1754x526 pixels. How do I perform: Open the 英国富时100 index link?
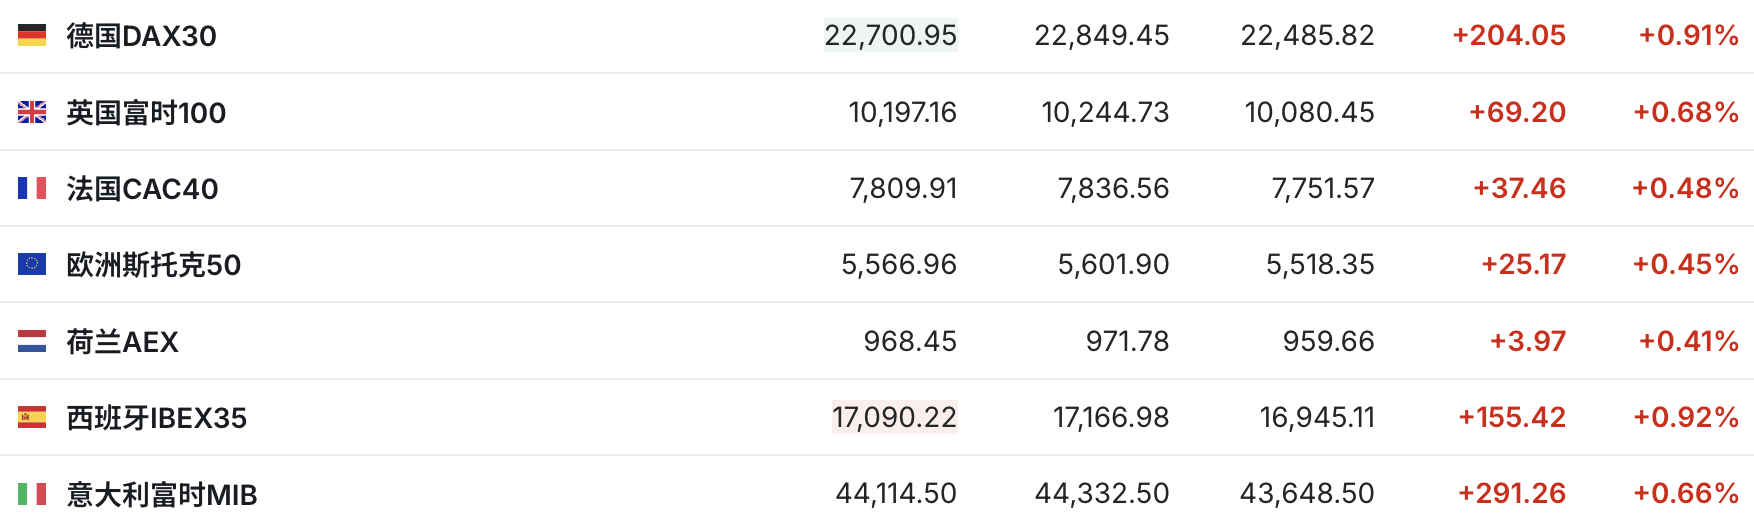click(x=146, y=113)
